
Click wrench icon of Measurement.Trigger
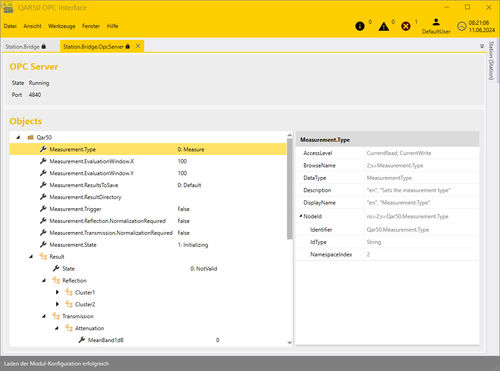[x=43, y=209]
